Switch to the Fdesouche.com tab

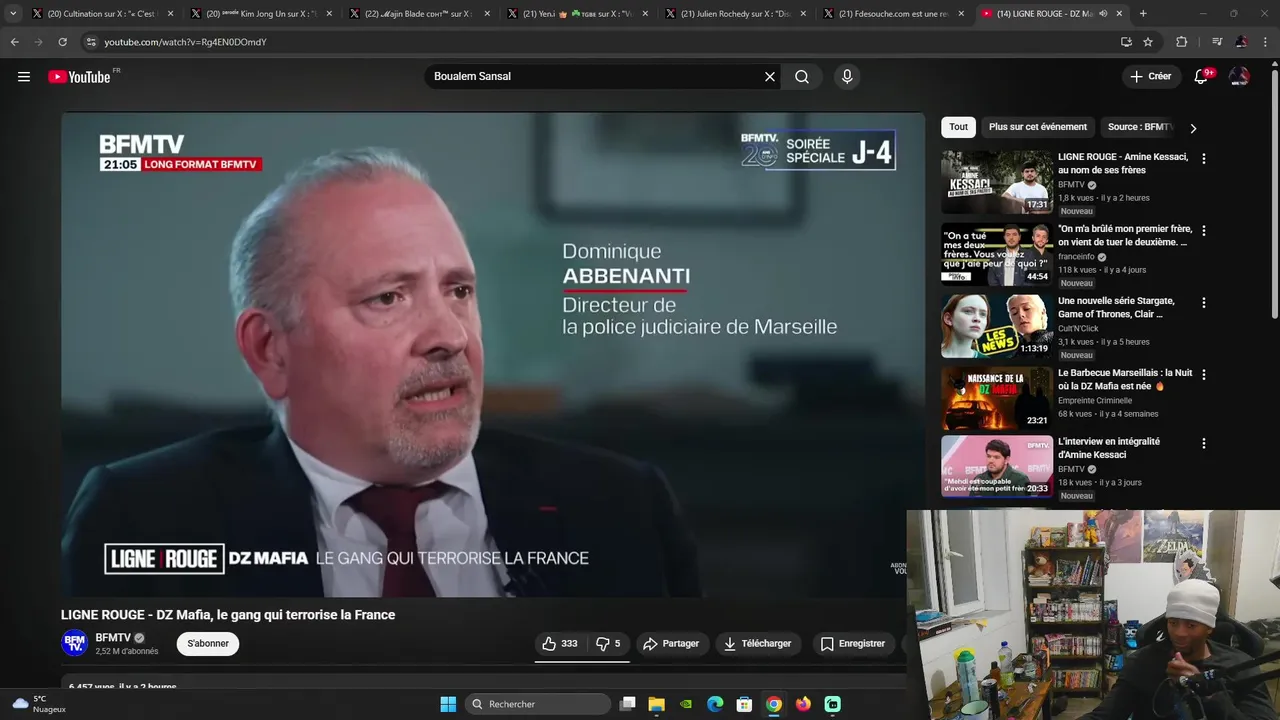point(892,14)
